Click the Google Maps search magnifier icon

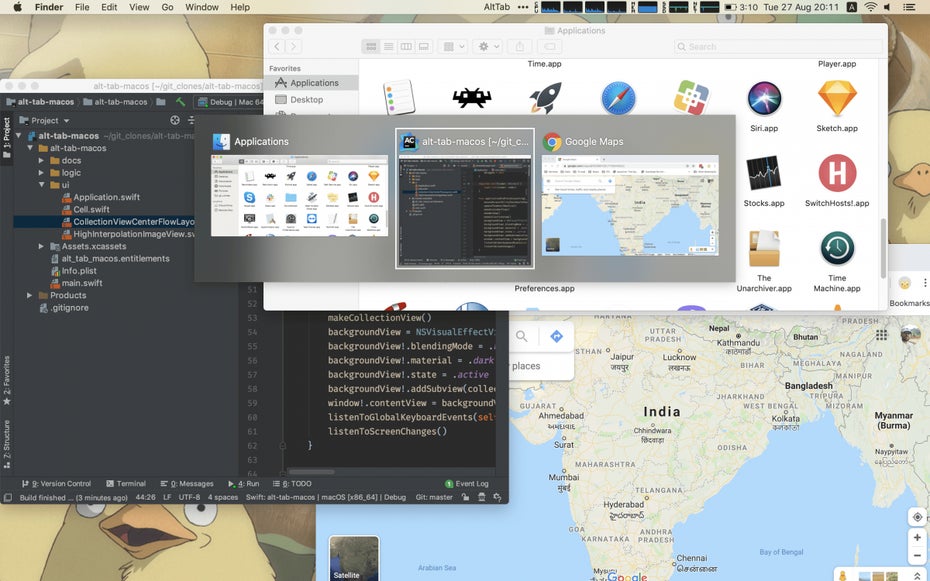[x=522, y=337]
